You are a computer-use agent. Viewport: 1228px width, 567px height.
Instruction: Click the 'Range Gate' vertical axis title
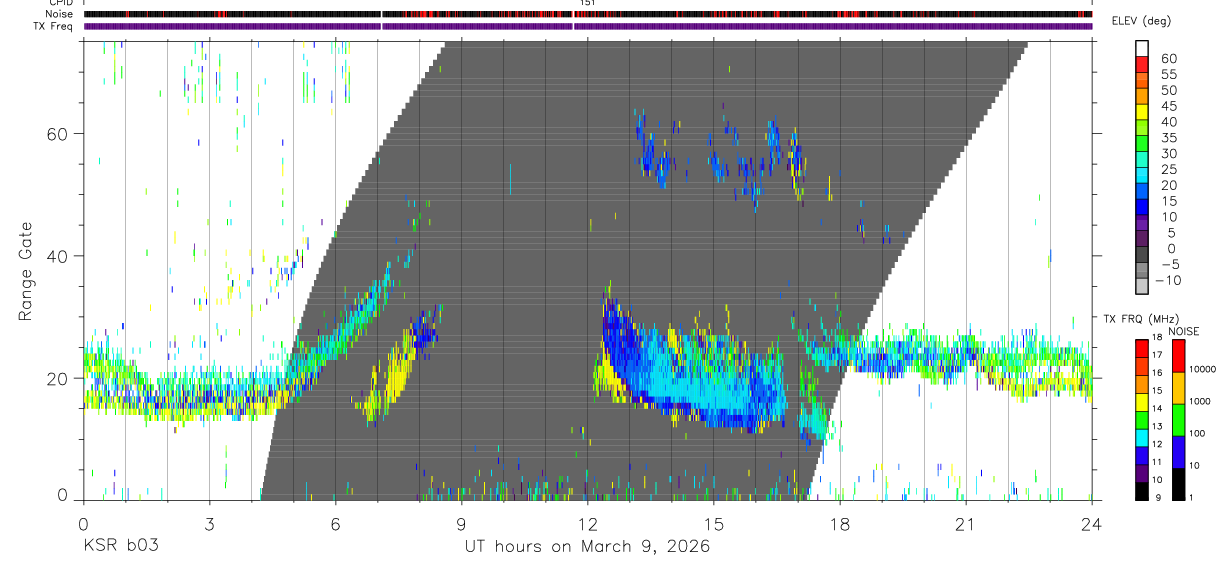click(26, 270)
